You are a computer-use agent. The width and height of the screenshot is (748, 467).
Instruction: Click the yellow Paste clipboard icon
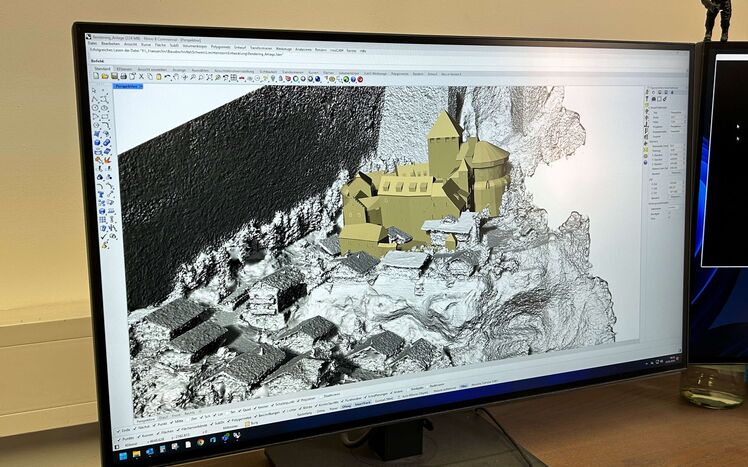point(158,77)
